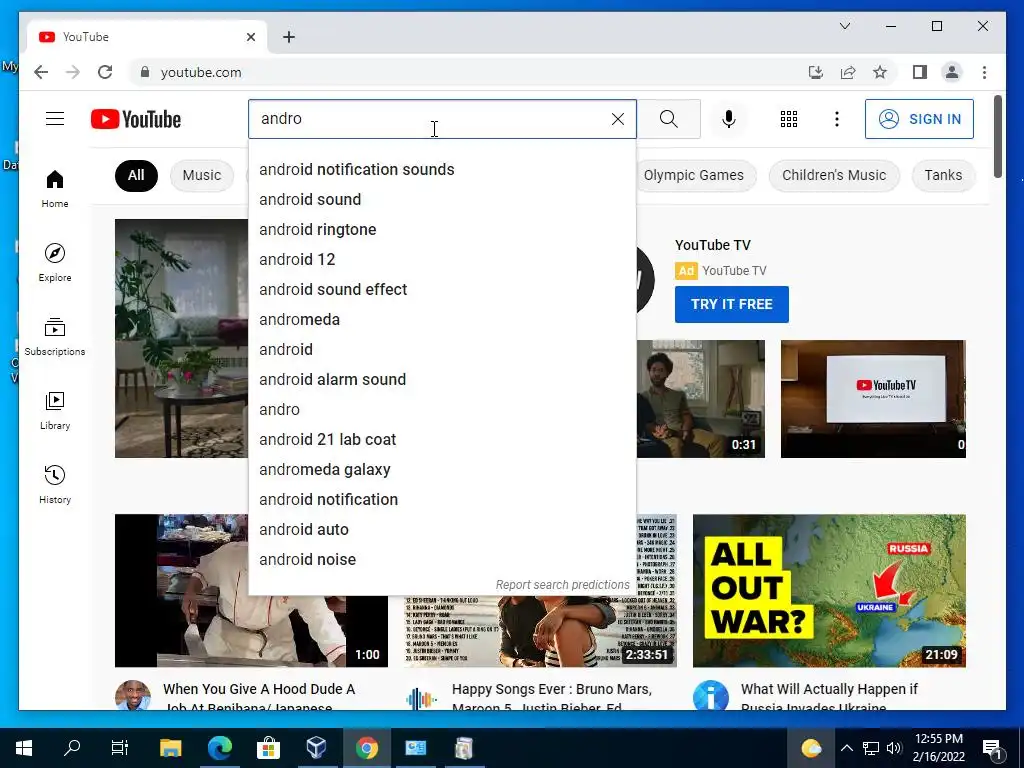Close the YouTube tab
This screenshot has width=1024, height=768.
coord(251,37)
